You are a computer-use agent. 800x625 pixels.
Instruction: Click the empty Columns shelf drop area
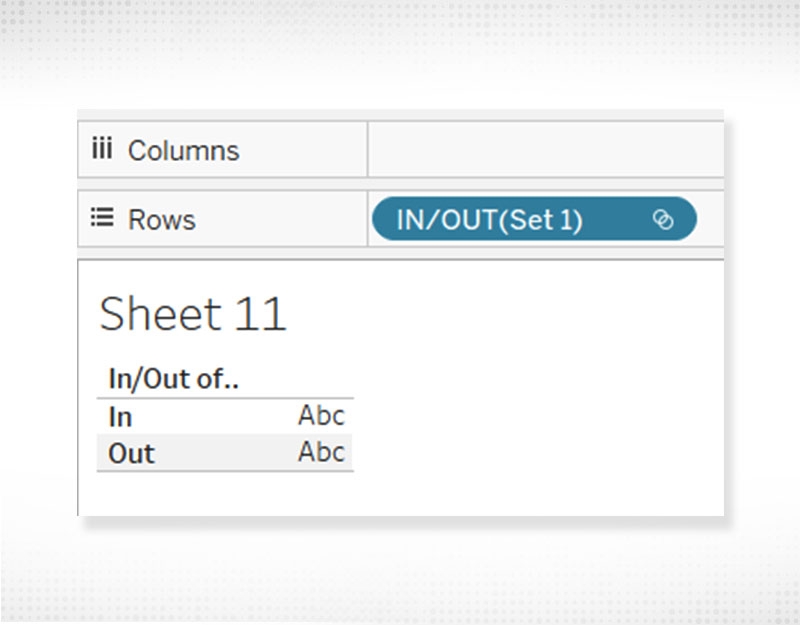[545, 150]
